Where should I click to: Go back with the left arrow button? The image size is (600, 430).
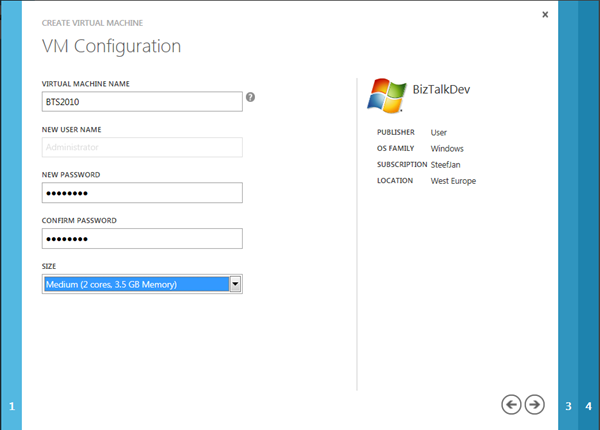click(x=511, y=404)
